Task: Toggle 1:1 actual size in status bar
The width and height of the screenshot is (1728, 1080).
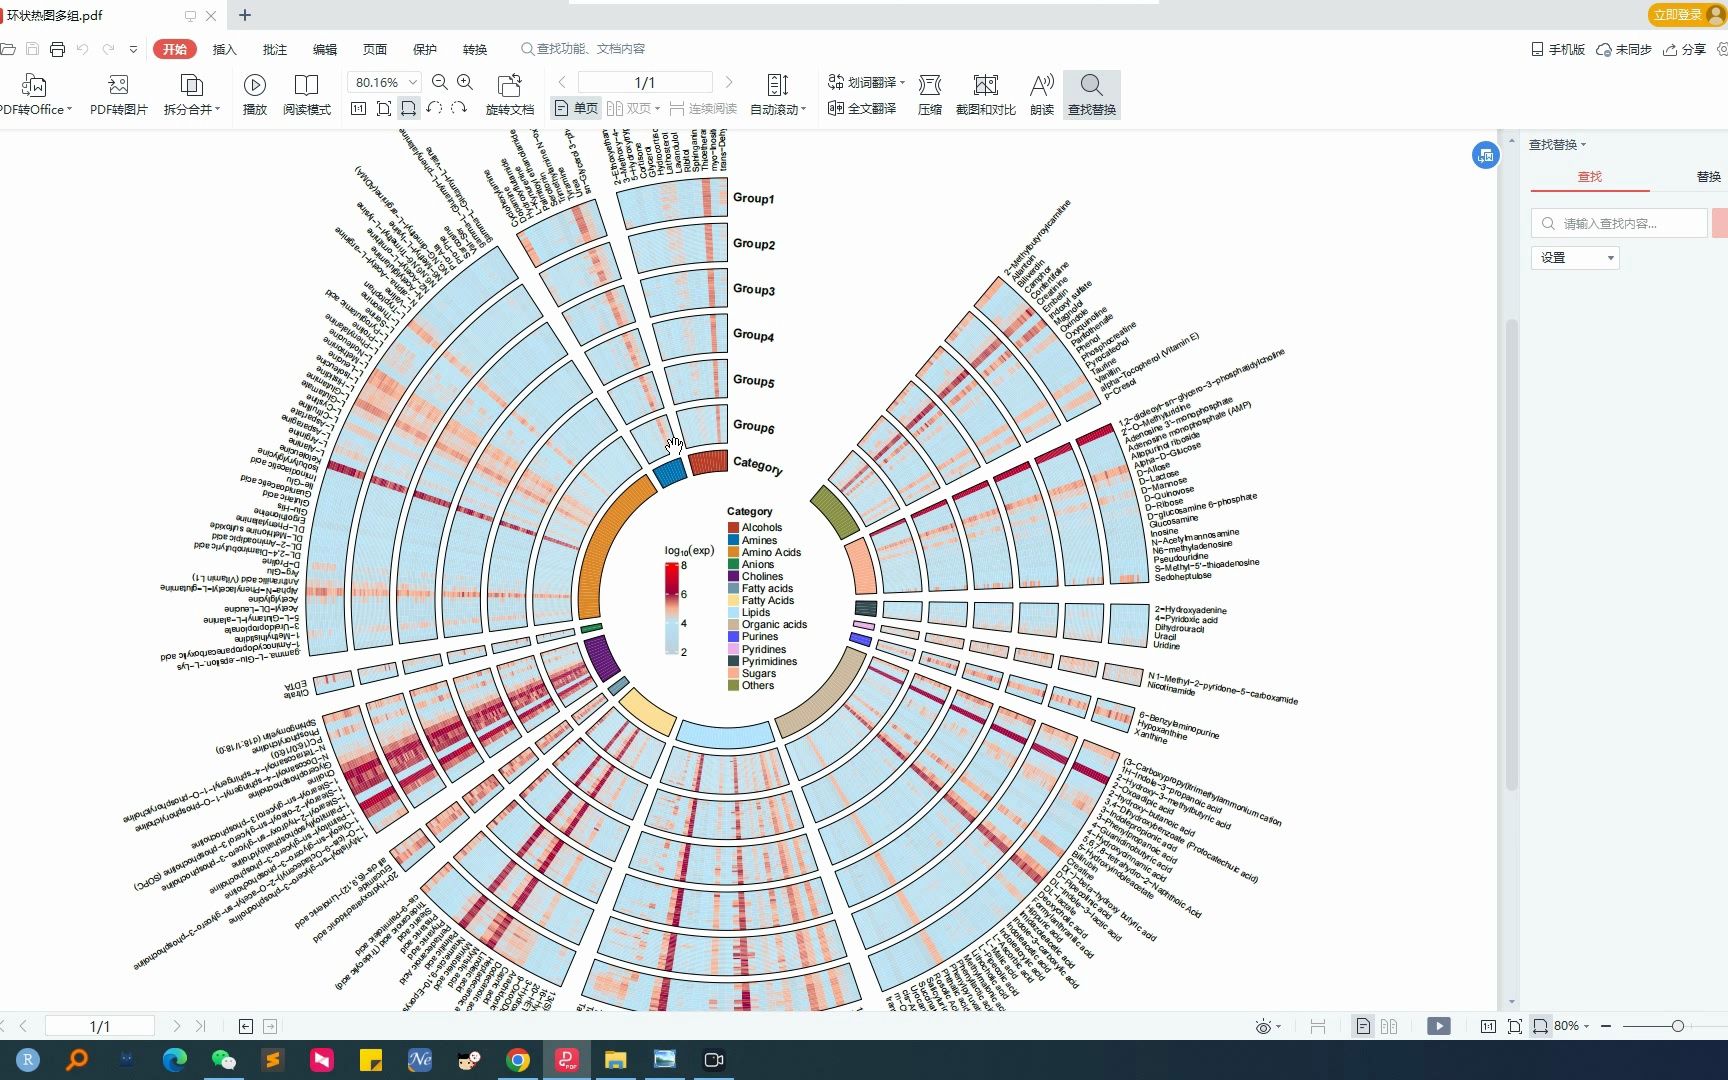Action: 1488,1026
